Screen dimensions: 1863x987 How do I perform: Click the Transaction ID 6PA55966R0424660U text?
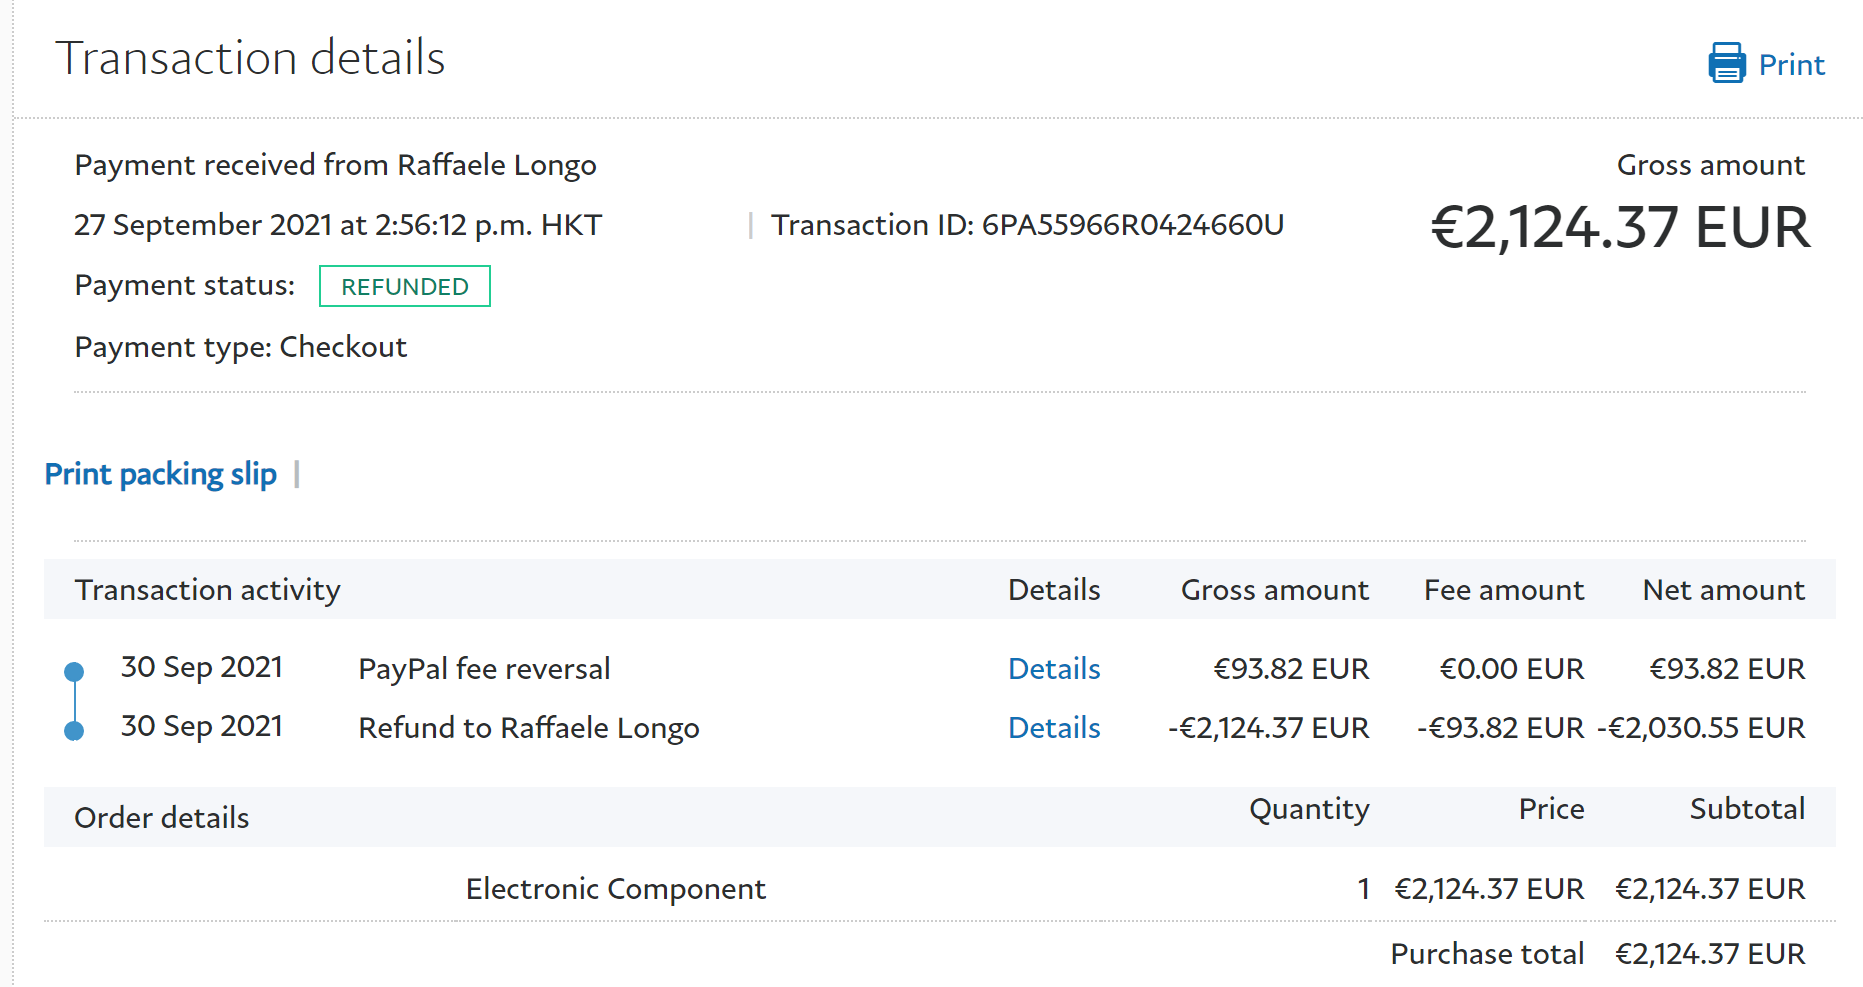coord(1027,225)
